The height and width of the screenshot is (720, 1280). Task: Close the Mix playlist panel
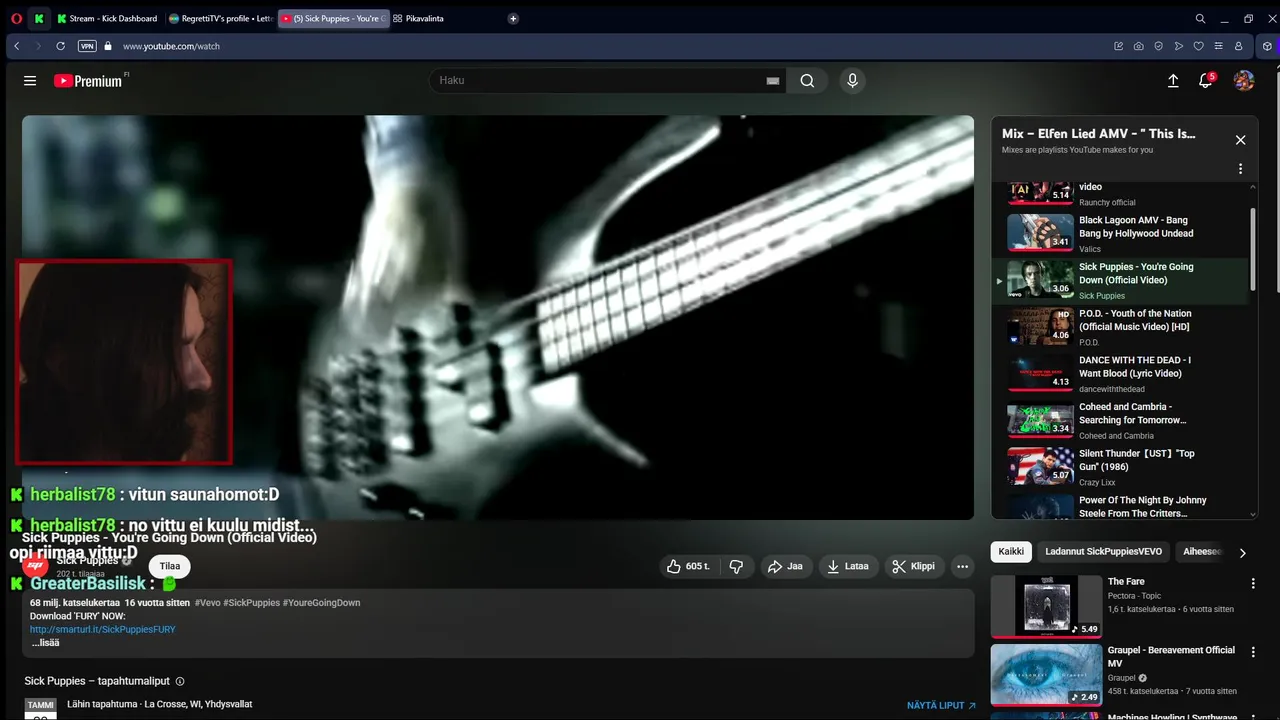pos(1240,140)
